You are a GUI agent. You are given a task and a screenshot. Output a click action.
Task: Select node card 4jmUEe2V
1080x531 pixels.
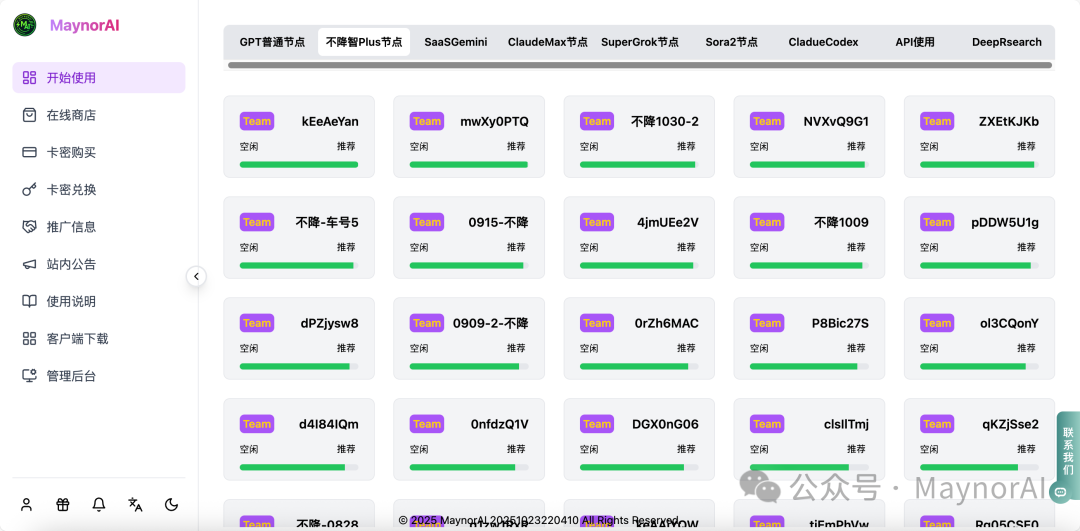pos(639,238)
